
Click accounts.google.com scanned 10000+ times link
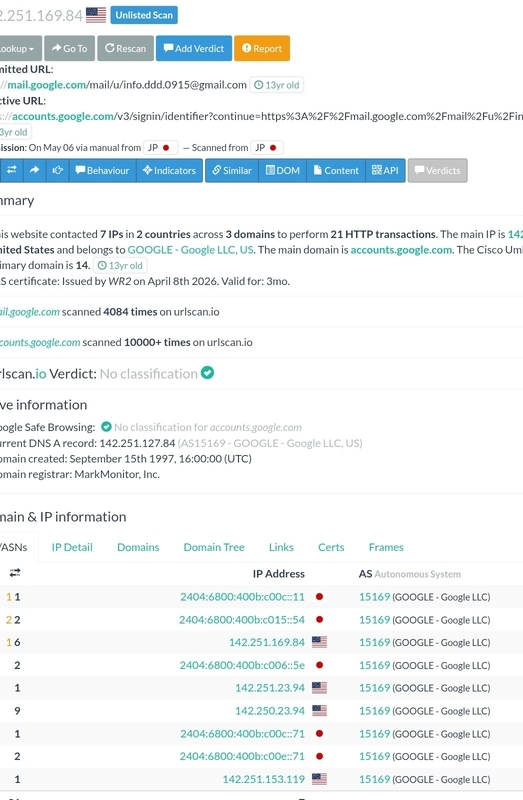point(40,342)
